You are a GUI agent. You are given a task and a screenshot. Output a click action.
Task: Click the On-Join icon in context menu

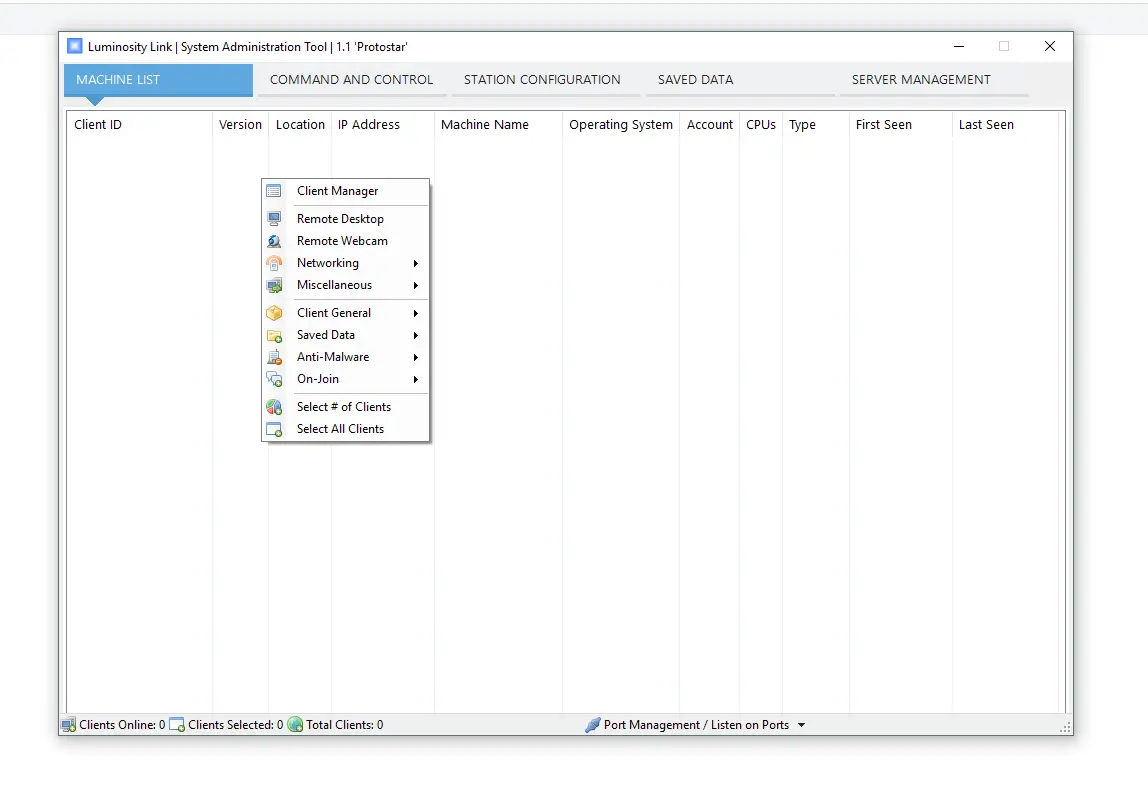tap(274, 379)
